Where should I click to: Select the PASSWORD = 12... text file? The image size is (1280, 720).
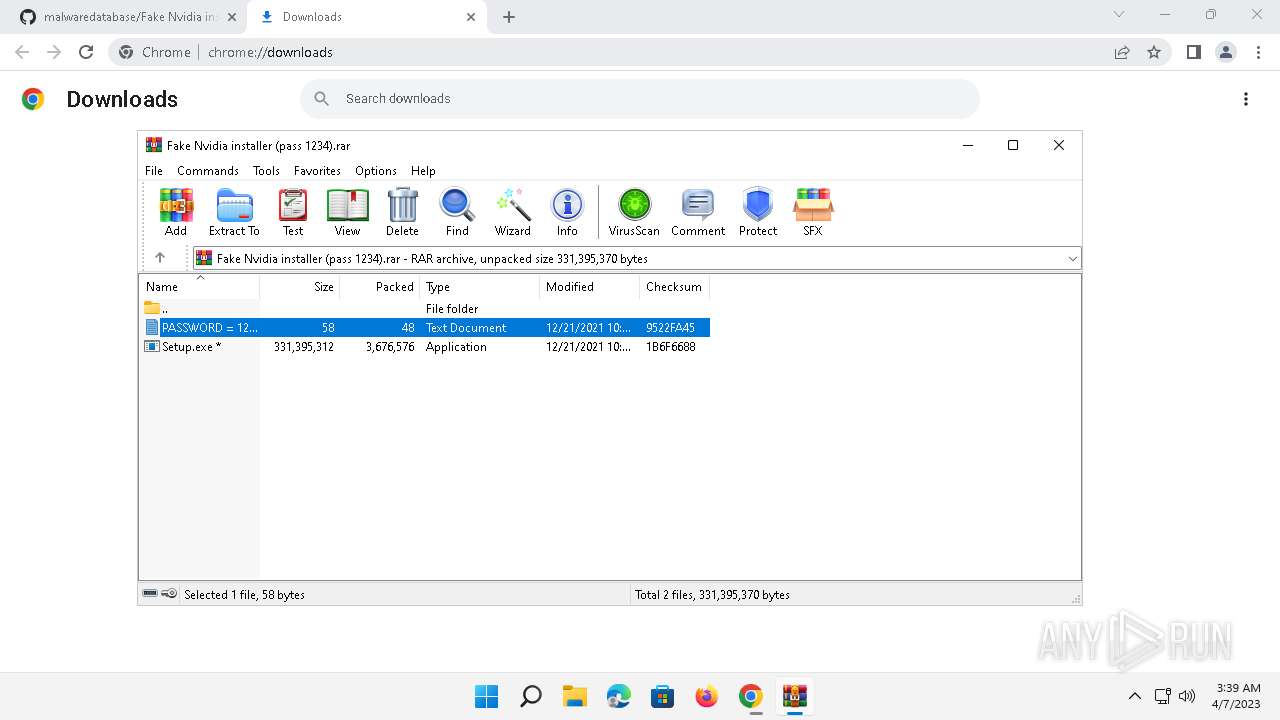click(x=425, y=328)
